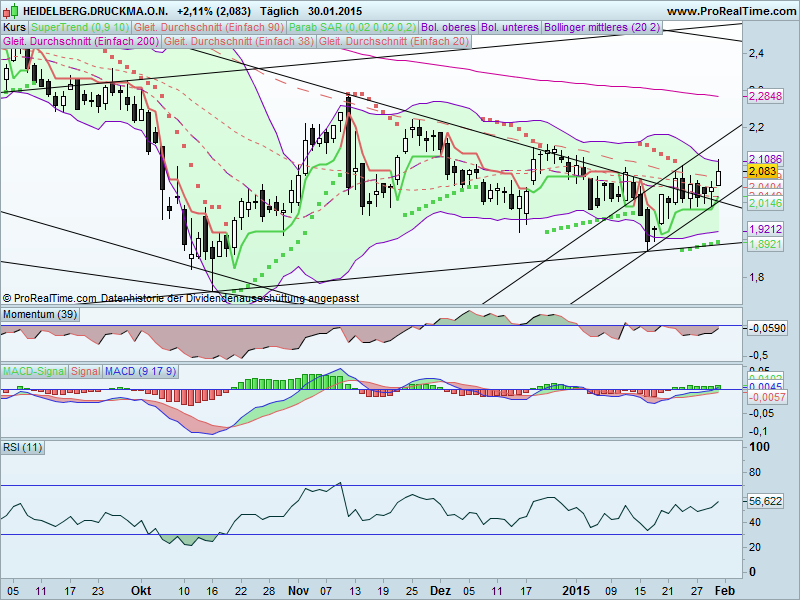This screenshot has width=800, height=600.
Task: Click the RSI axis label 100
Action: tap(759, 447)
